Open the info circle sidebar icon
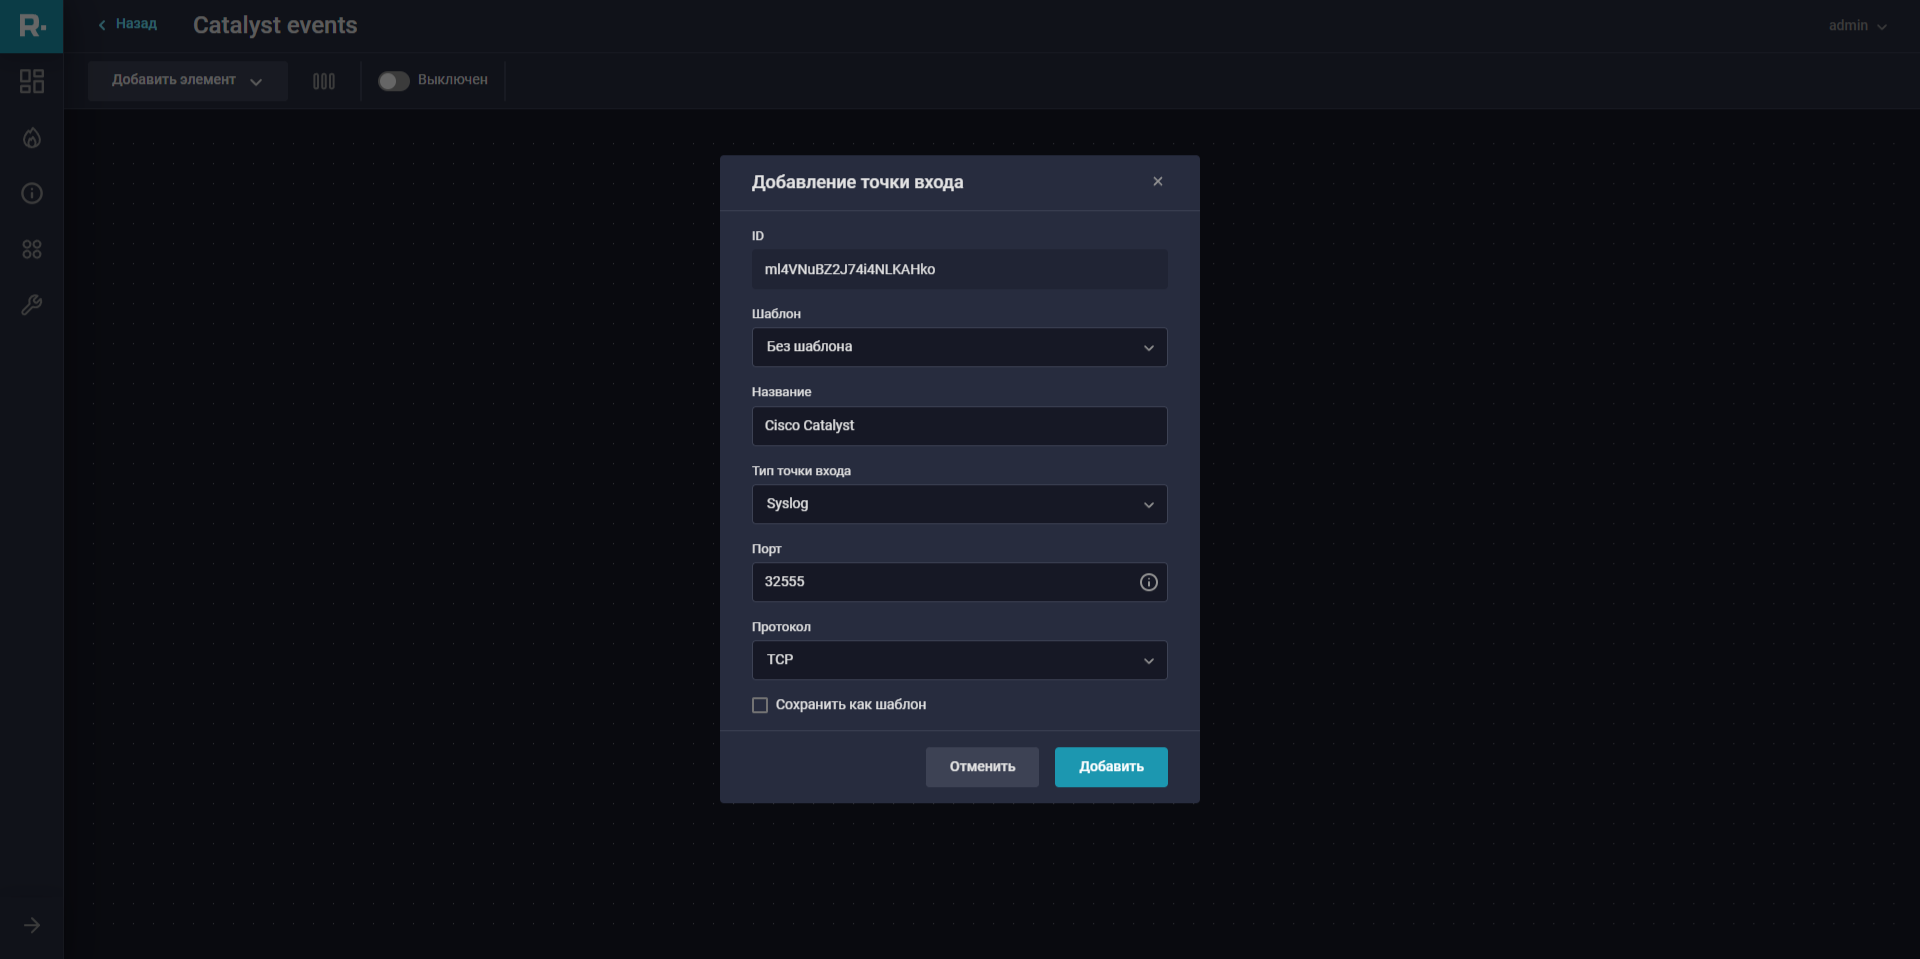1920x959 pixels. 32,193
